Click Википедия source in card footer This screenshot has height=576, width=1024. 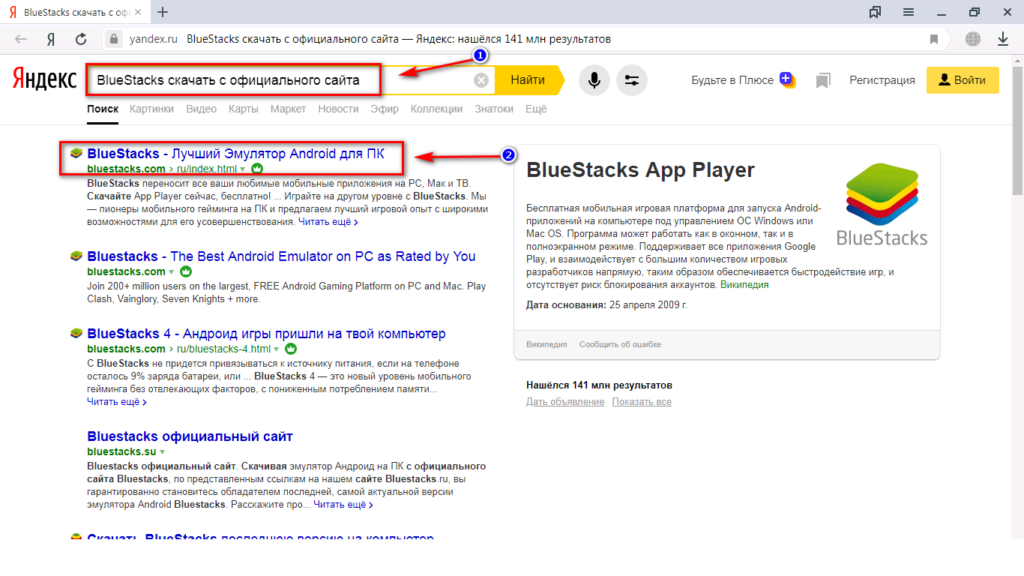547,344
